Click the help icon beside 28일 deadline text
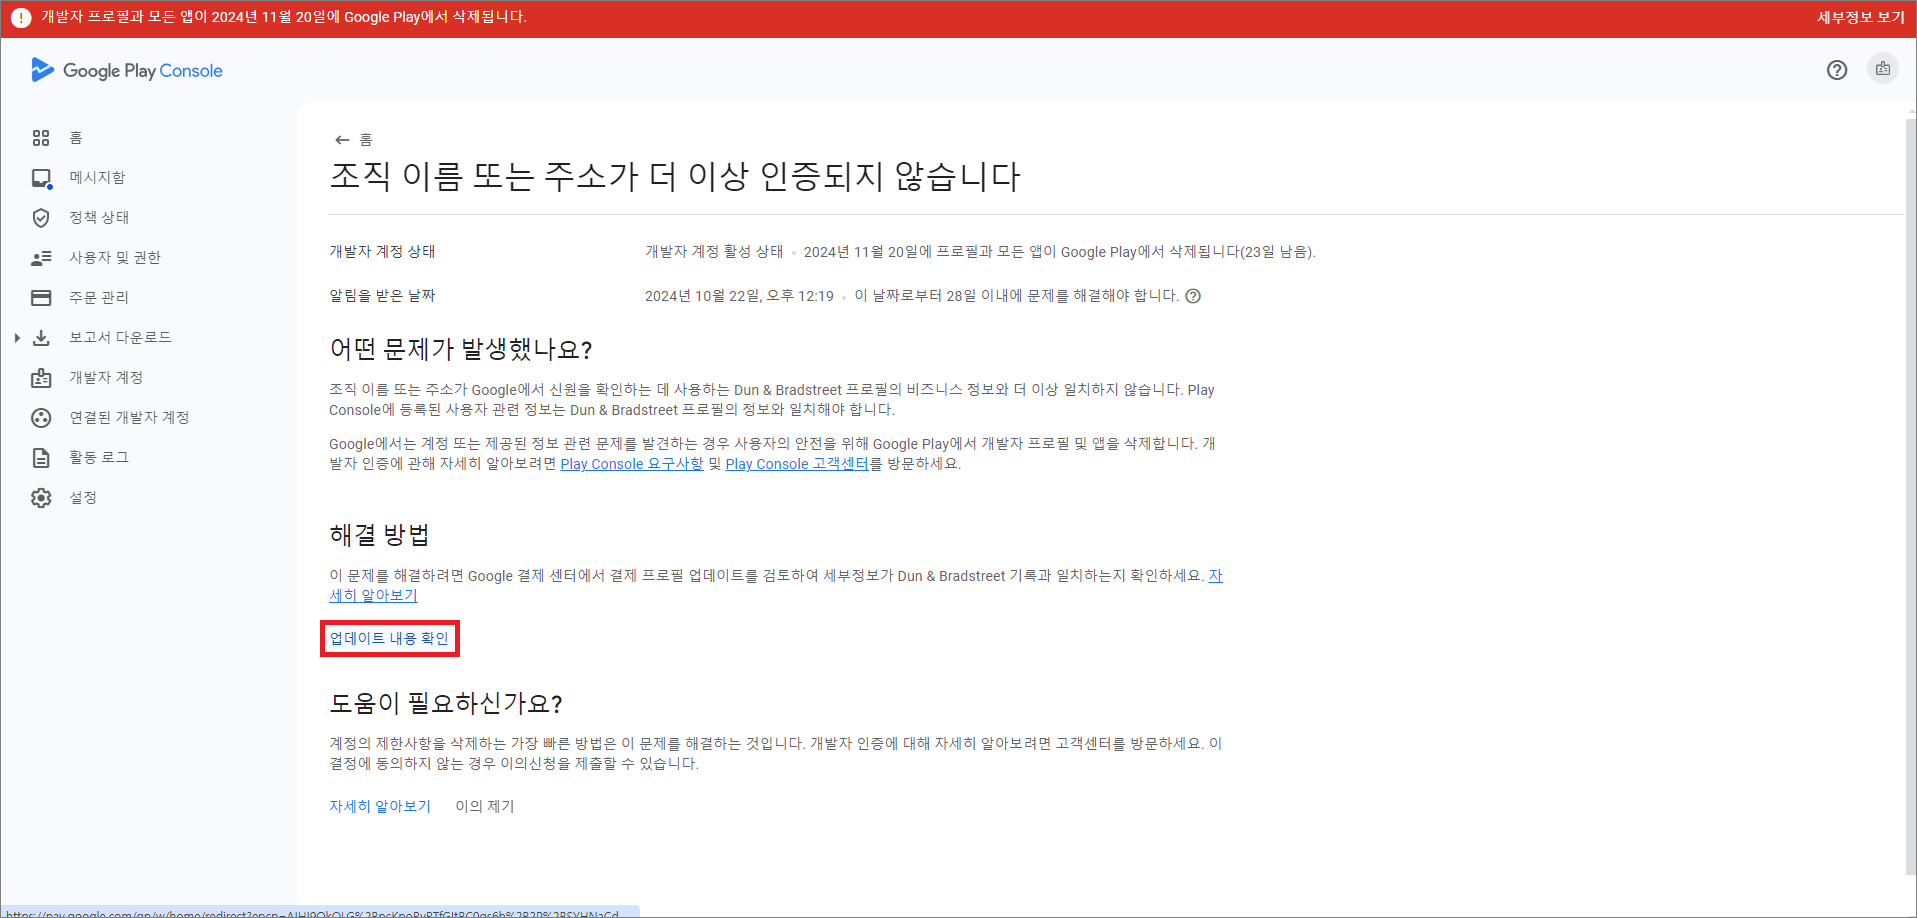This screenshot has height=918, width=1917. click(x=1193, y=296)
